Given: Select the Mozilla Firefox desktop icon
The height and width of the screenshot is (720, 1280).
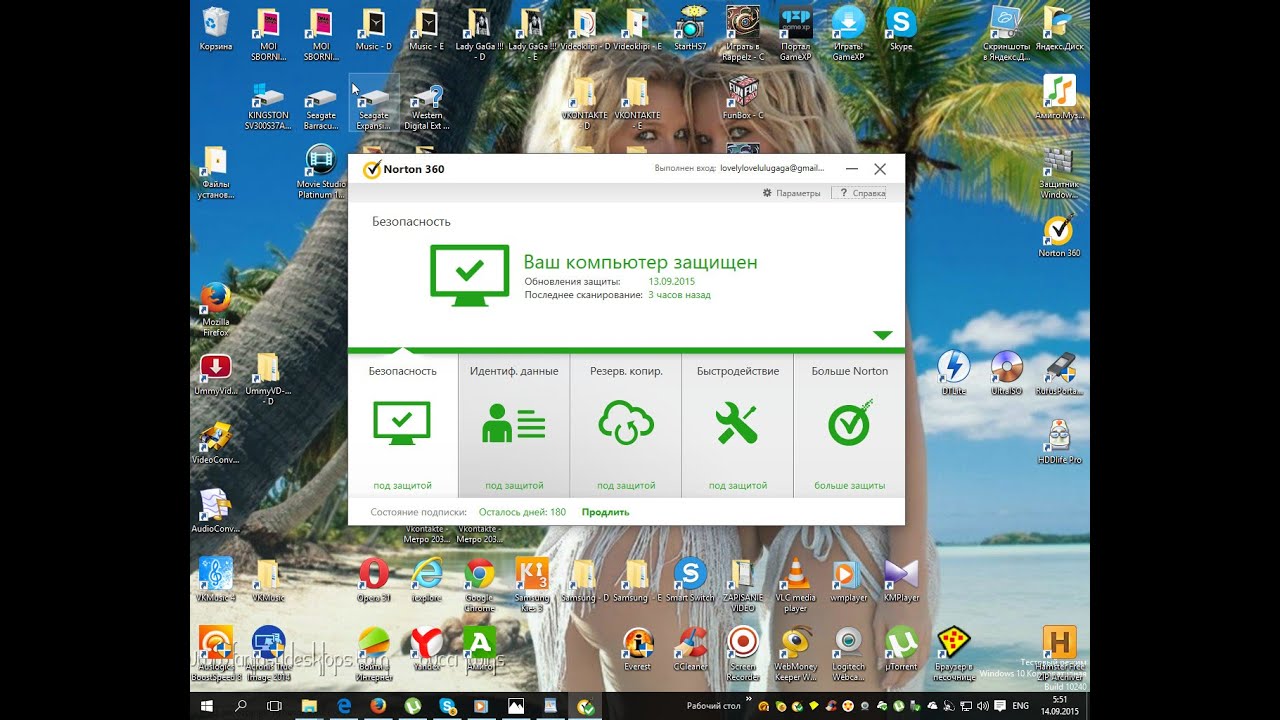Looking at the screenshot, I should [x=216, y=309].
